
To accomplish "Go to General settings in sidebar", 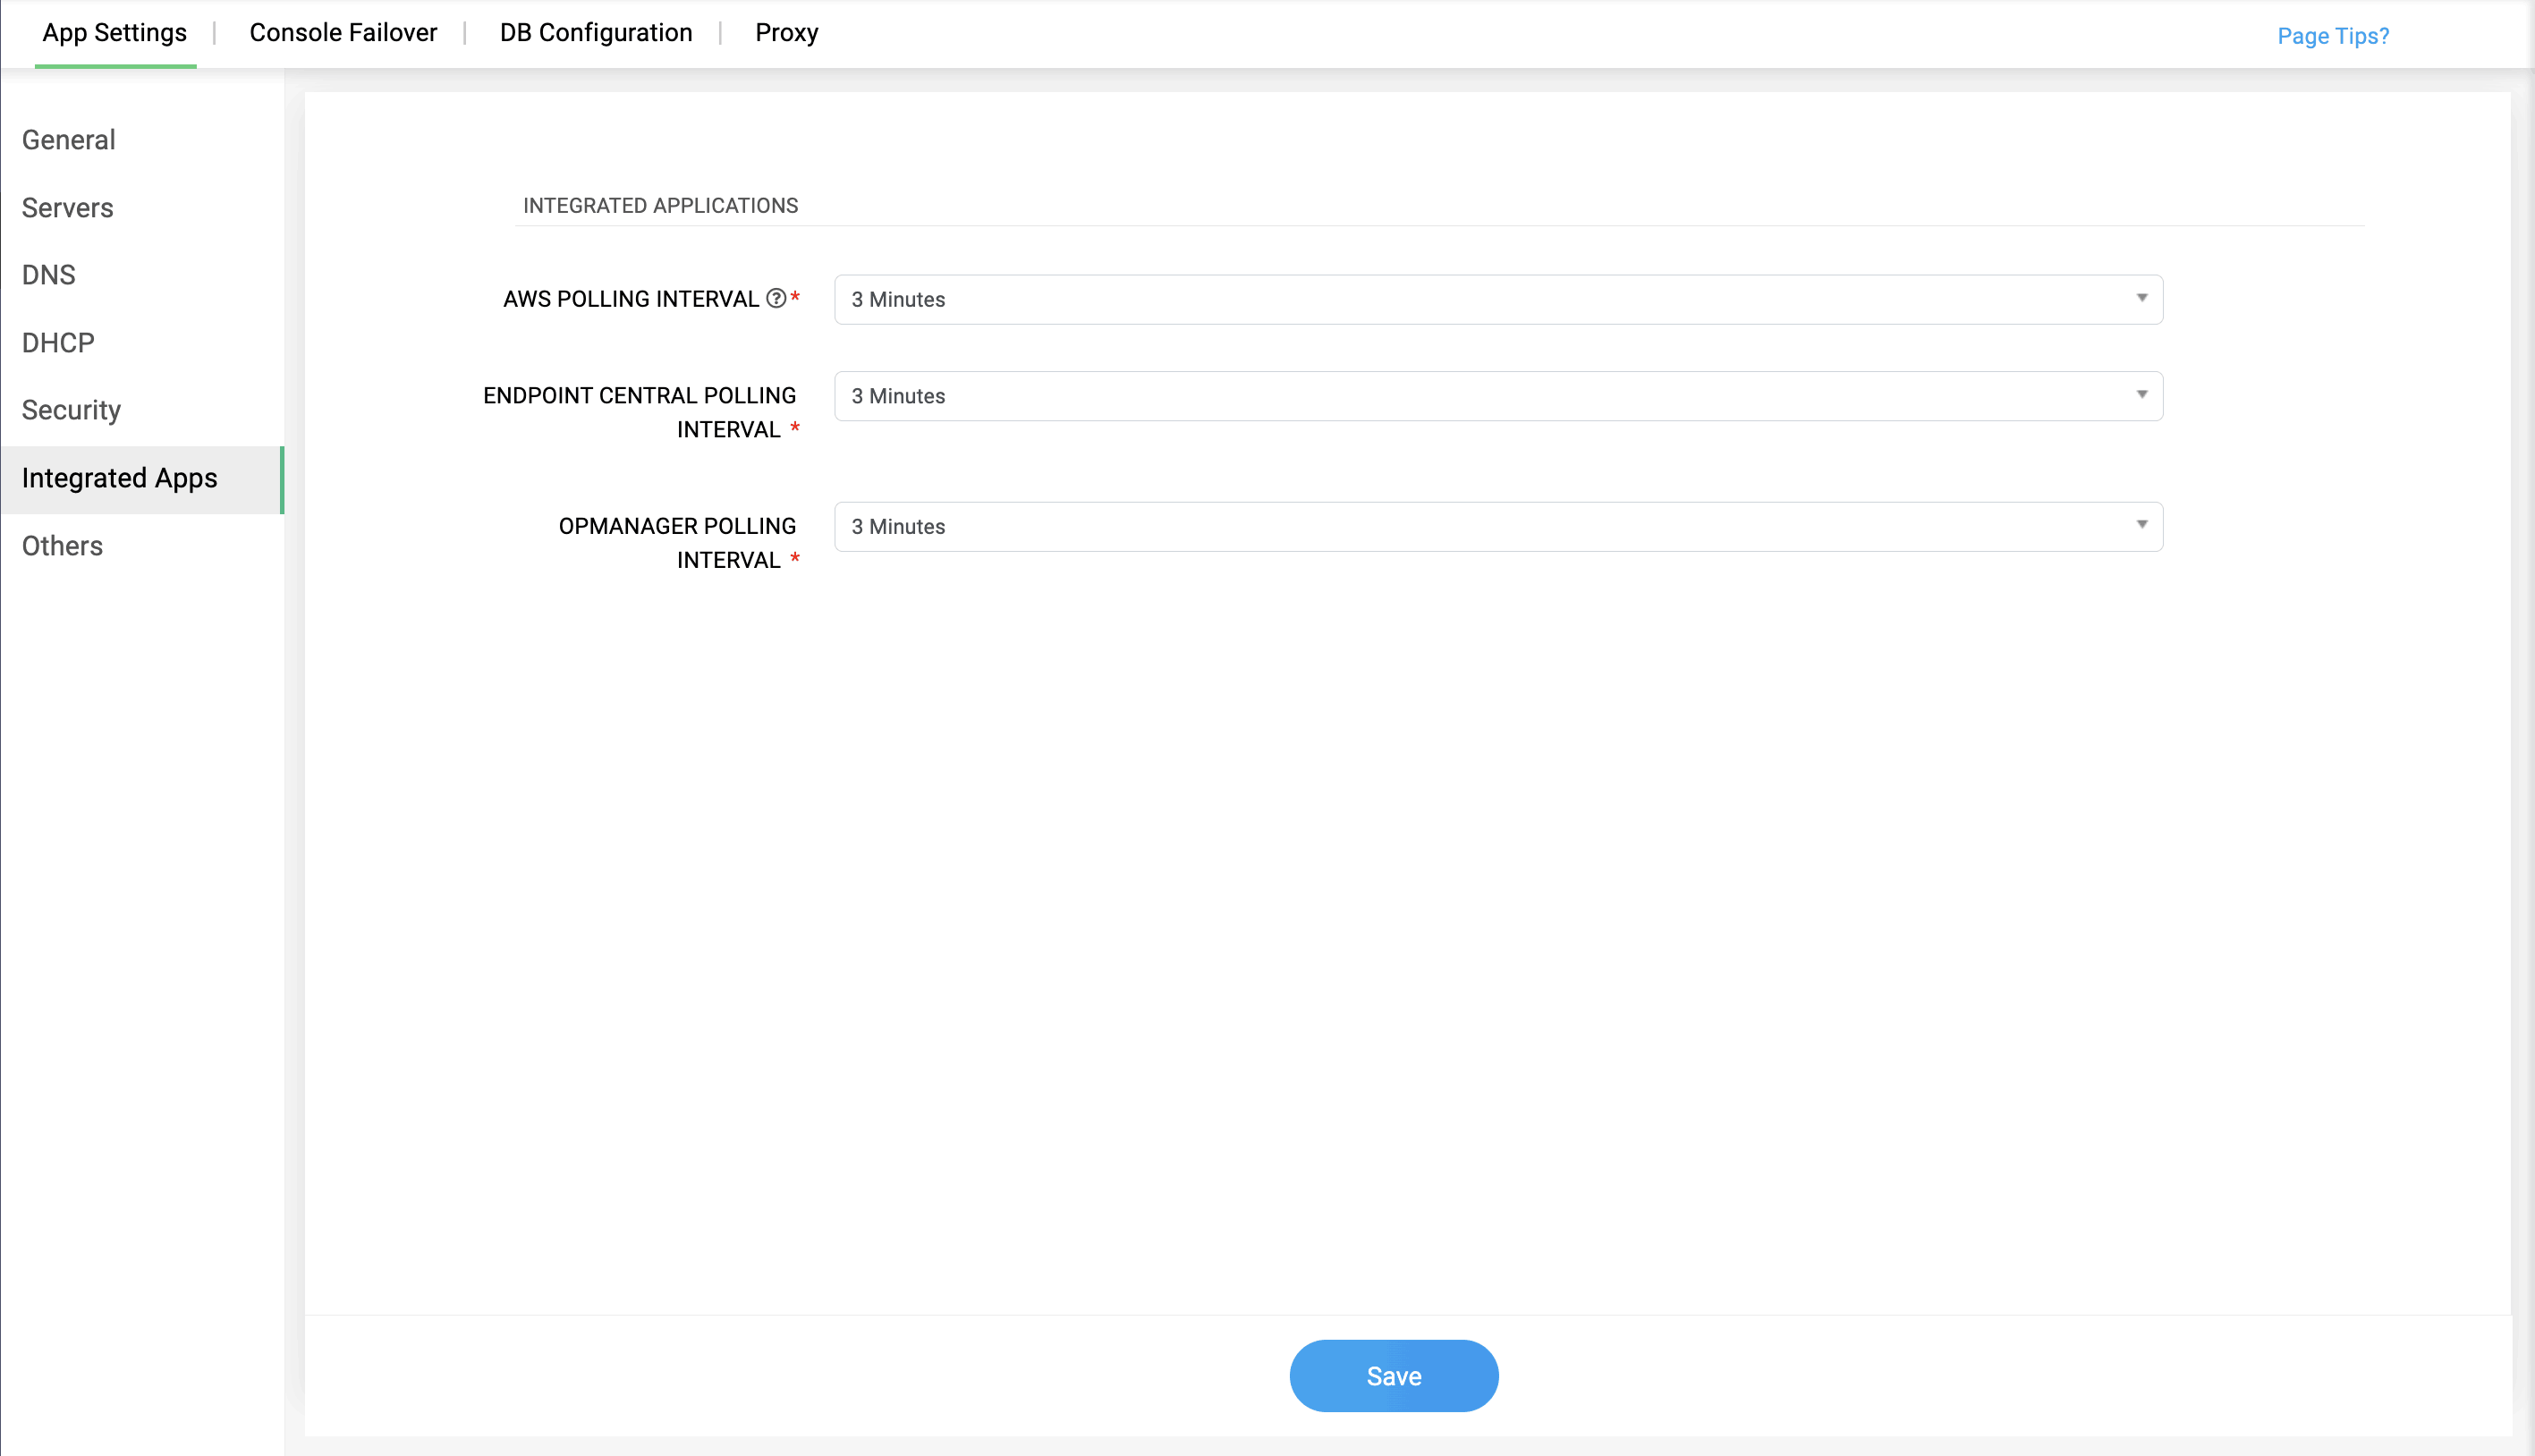I will pyautogui.click(x=69, y=140).
